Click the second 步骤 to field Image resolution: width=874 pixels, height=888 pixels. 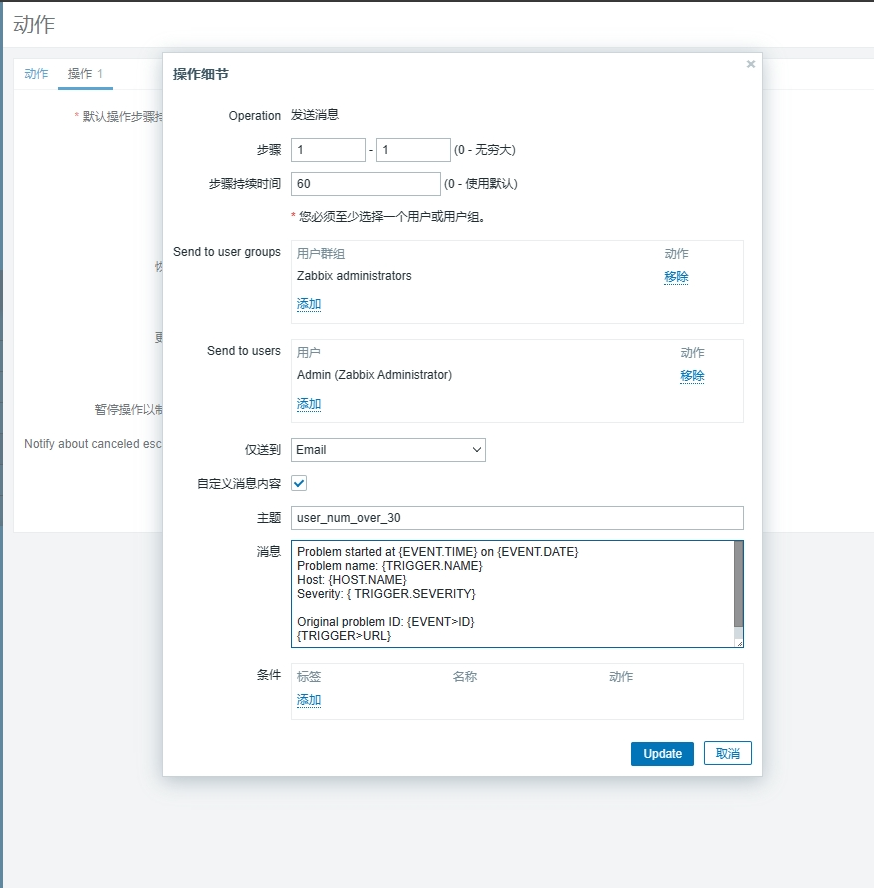click(x=413, y=150)
